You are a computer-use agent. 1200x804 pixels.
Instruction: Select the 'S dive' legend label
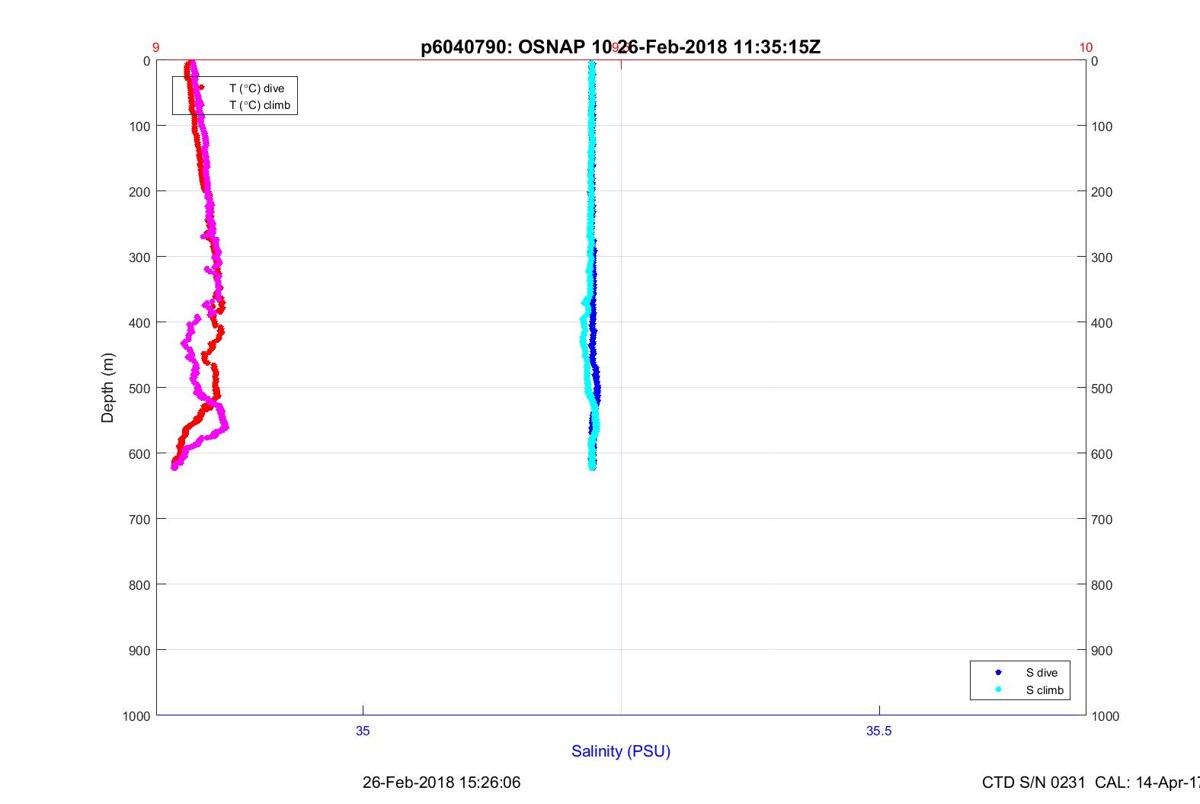click(1041, 673)
